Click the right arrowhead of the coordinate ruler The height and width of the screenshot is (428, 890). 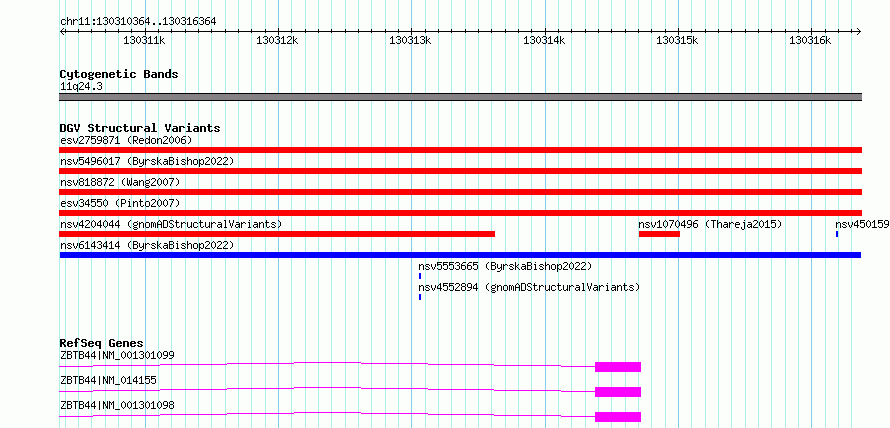click(858, 31)
